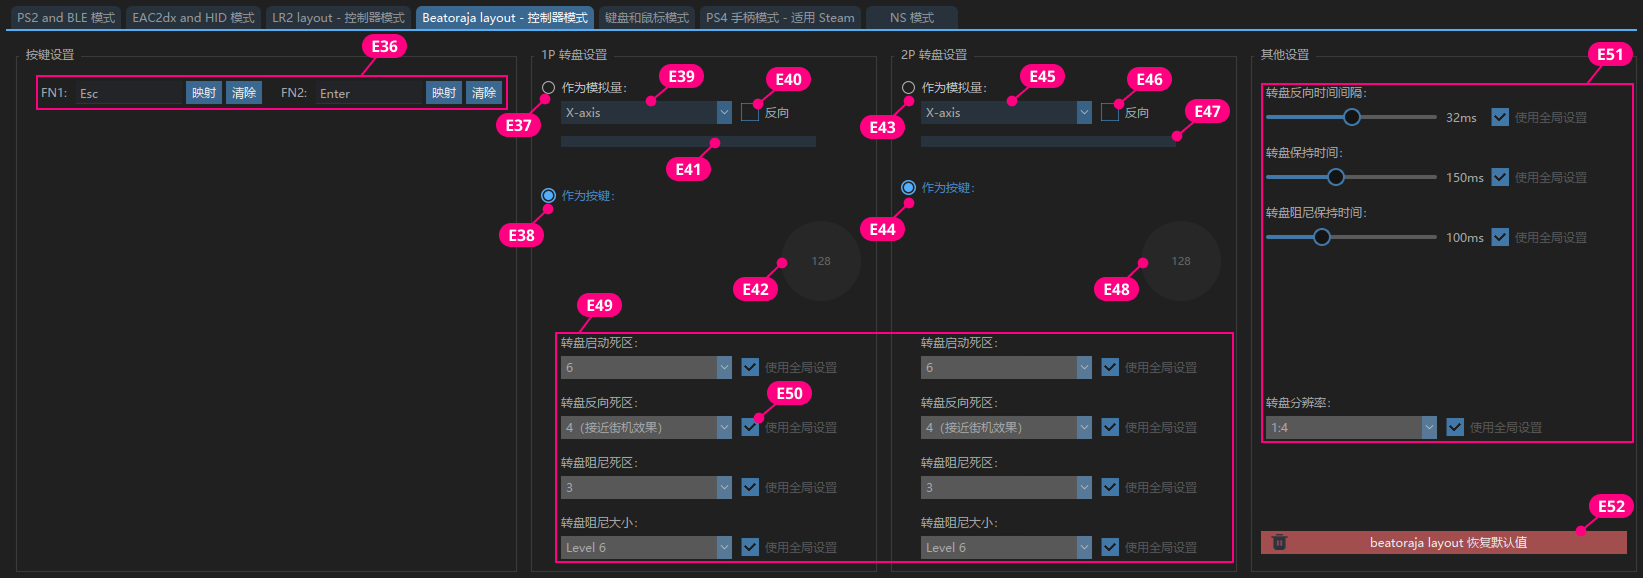Screen dimensions: 1643x578
Task: Uncheck global setting for 转盘保持时间
Action: pos(1500,177)
